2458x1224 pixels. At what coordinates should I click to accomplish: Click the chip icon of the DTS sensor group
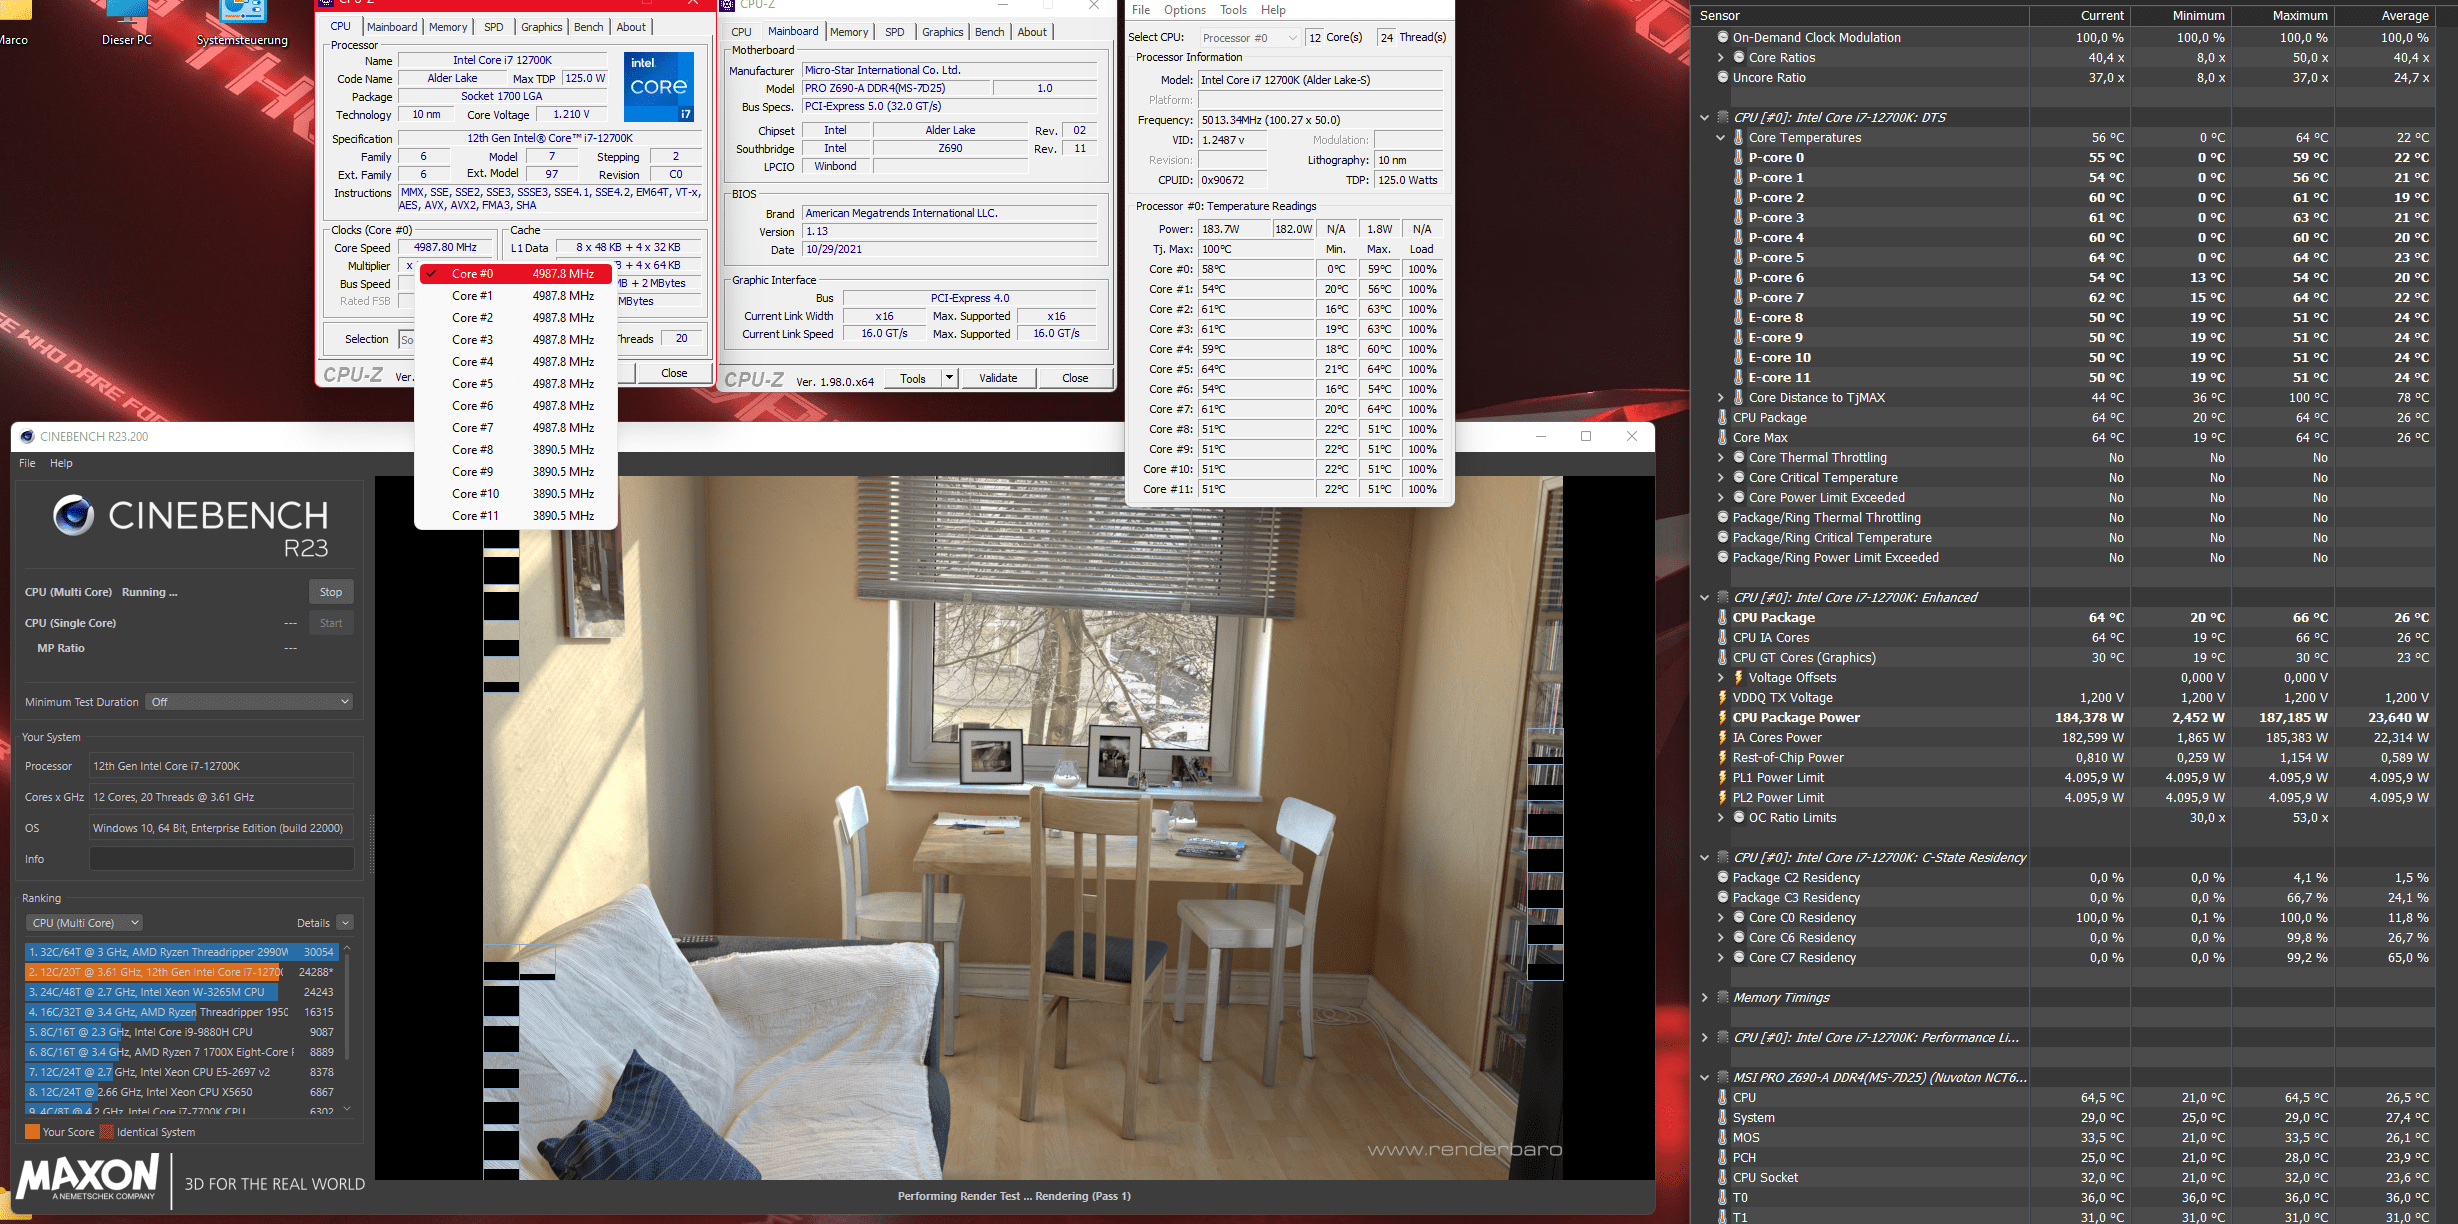tap(1723, 117)
